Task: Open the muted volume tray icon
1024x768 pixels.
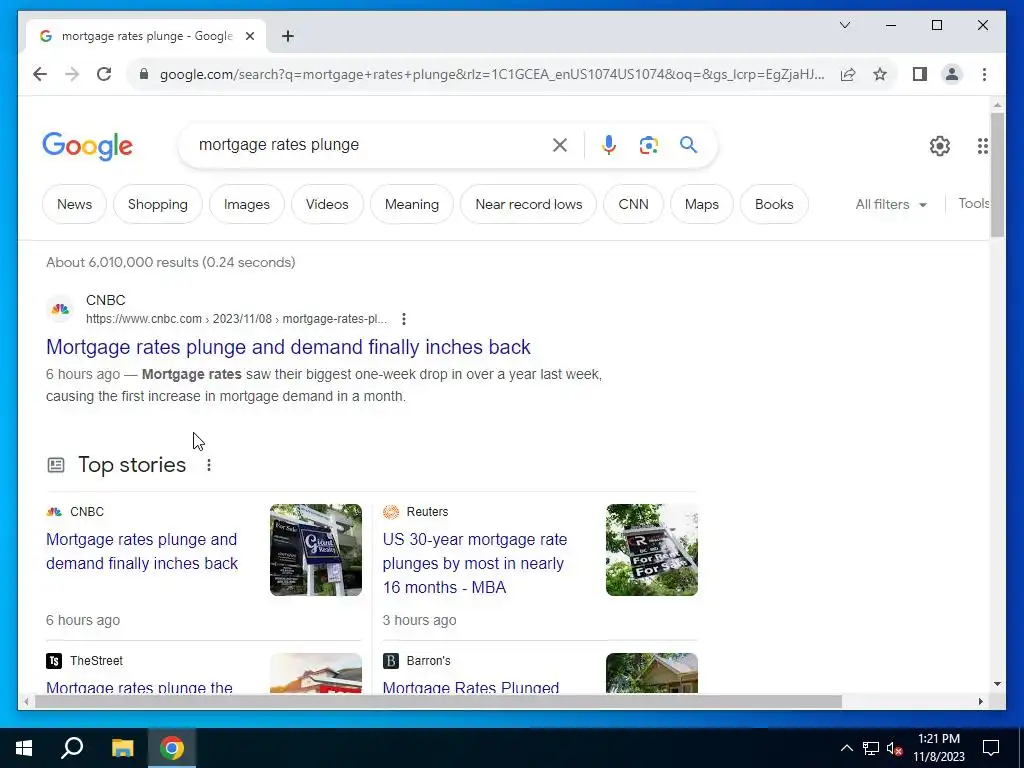Action: click(895, 748)
